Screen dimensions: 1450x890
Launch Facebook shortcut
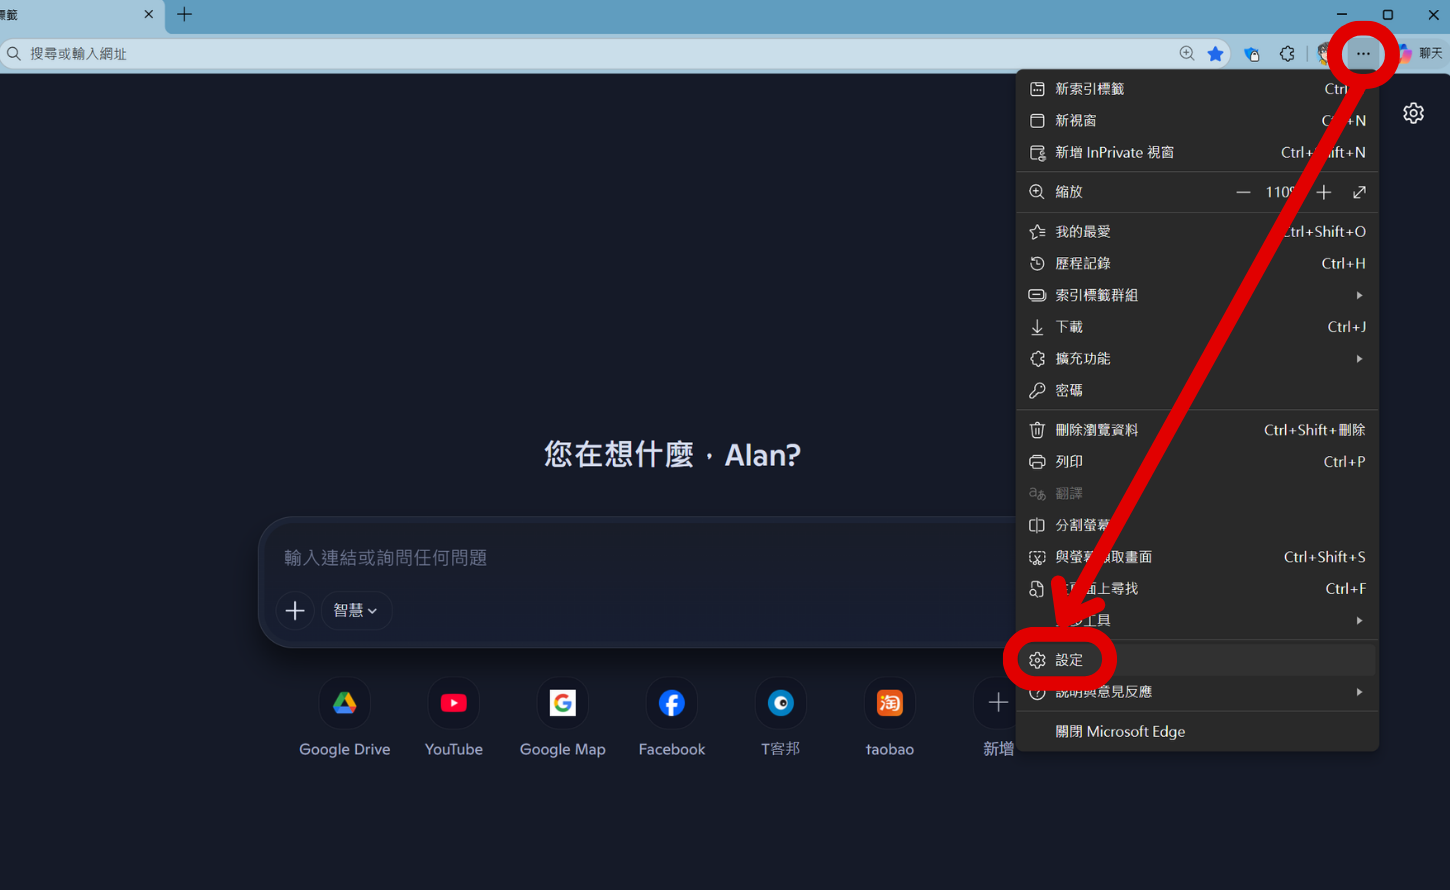671,702
